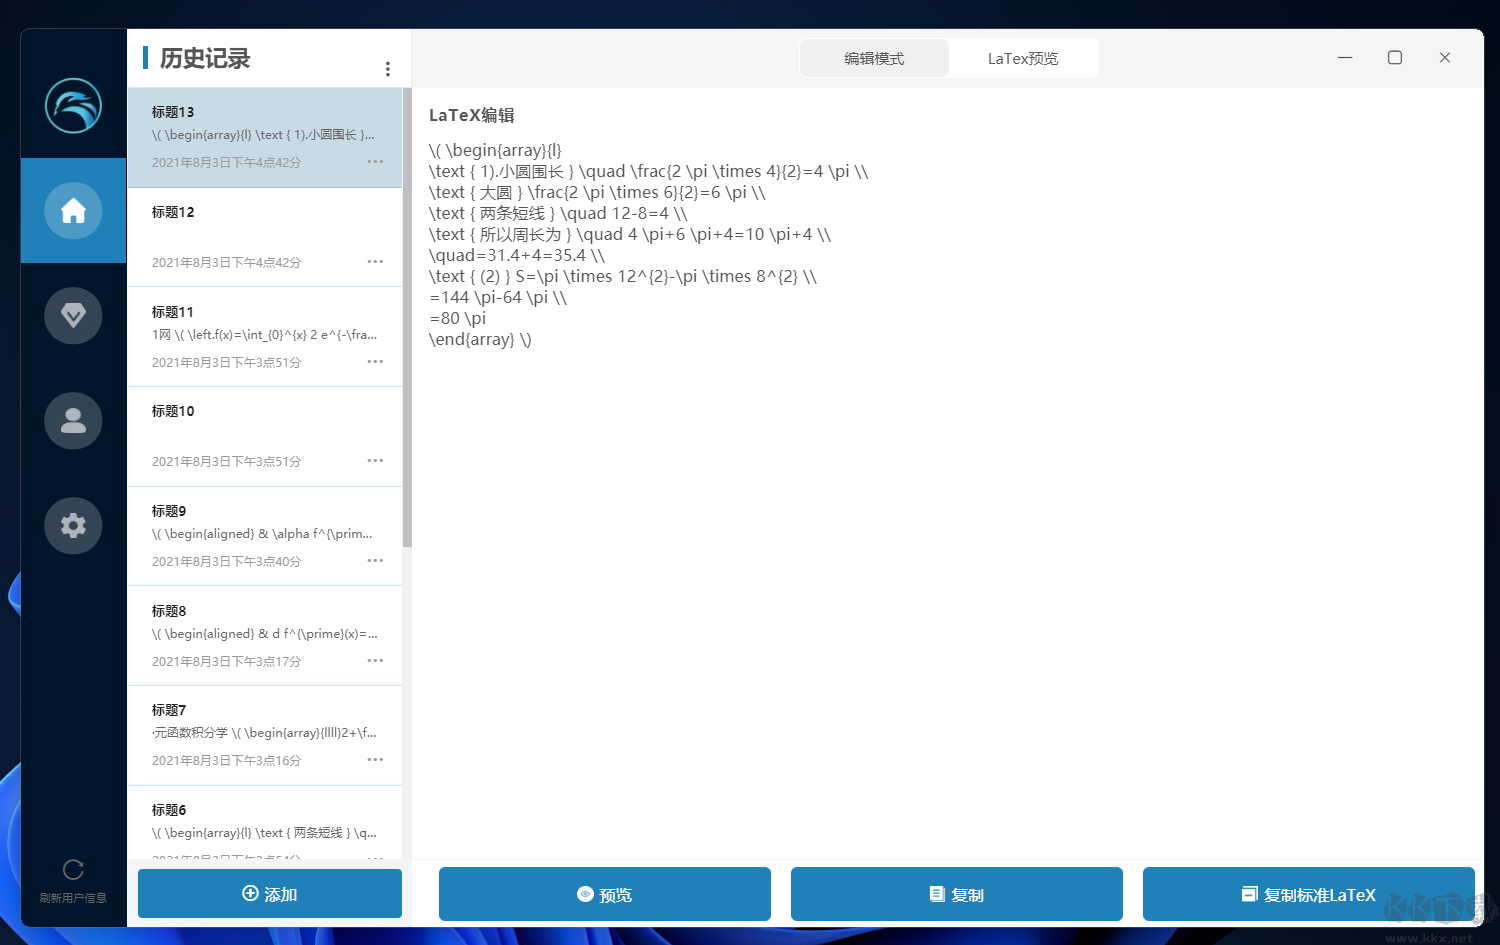Open more options for 标题12
This screenshot has height=945, width=1500.
point(375,261)
